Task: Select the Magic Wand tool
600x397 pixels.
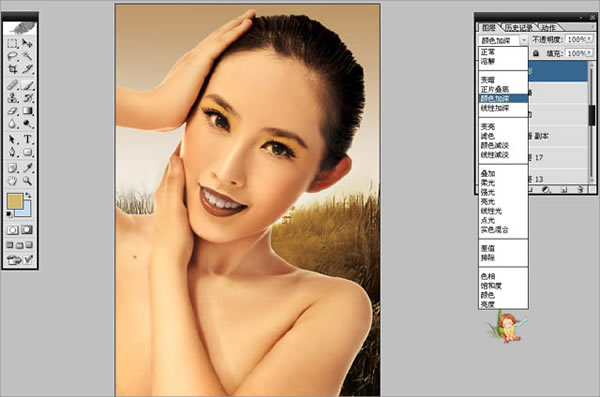Action: coord(27,56)
